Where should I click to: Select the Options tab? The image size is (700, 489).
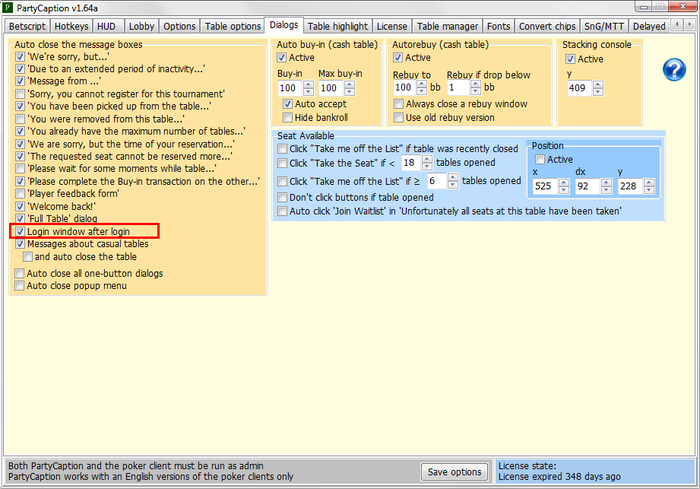coord(179,26)
